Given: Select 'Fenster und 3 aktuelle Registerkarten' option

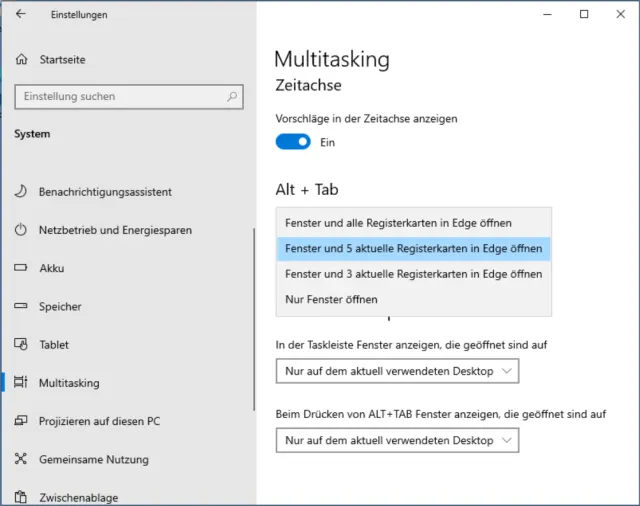Looking at the screenshot, I should click(412, 274).
